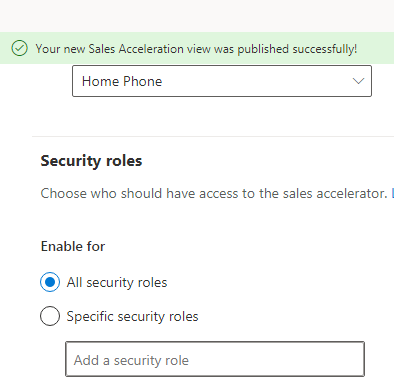Image resolution: width=394 pixels, height=378 pixels.
Task: Click the Home Phone text in combo box
Action: pos(122,81)
